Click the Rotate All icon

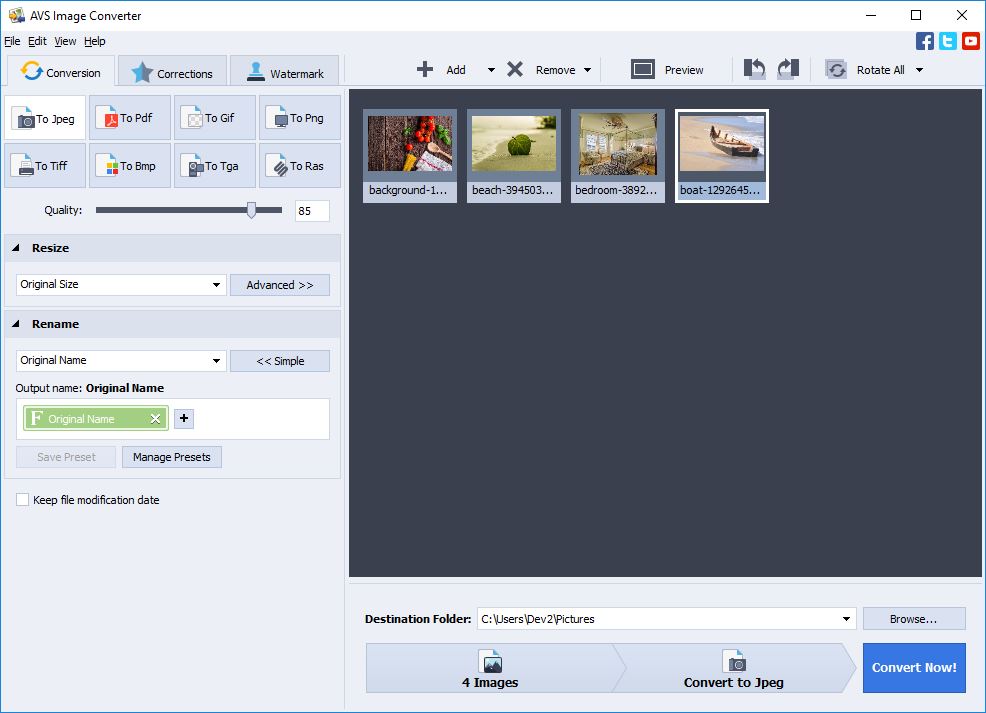click(836, 69)
